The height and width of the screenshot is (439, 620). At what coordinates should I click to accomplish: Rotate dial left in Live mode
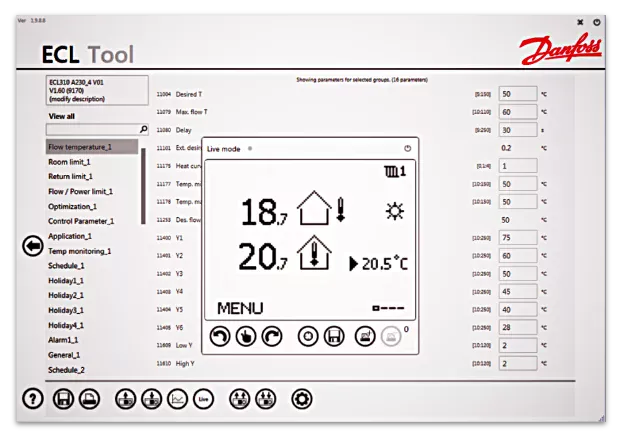click(x=220, y=337)
